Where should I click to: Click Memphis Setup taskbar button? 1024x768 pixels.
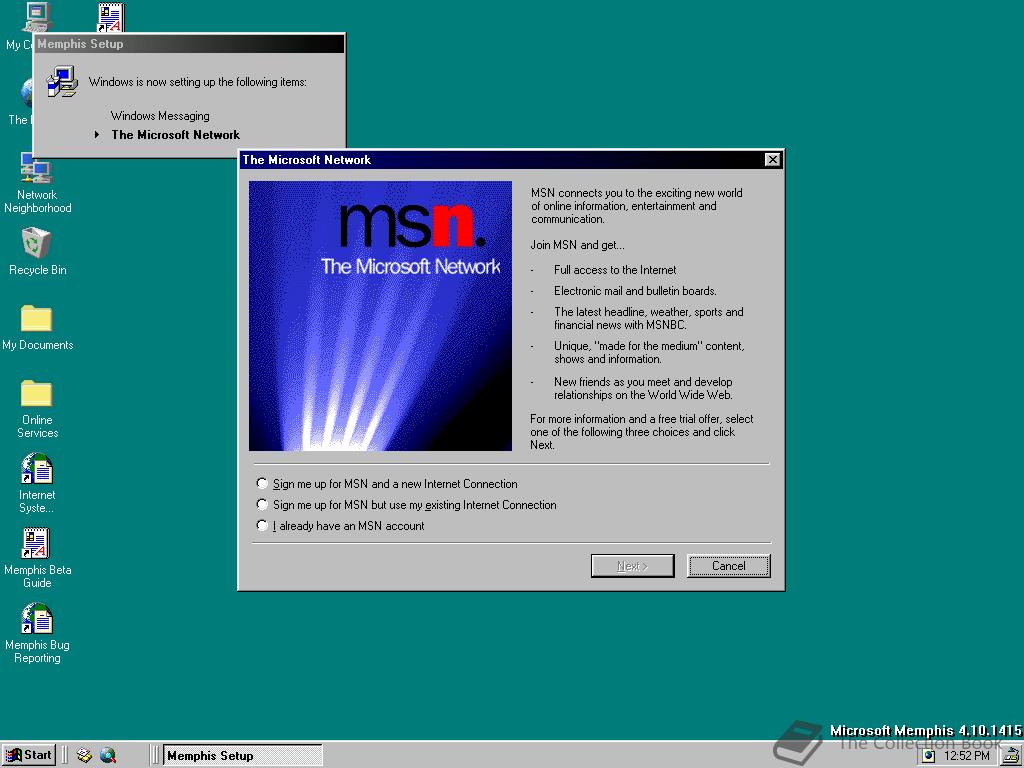(x=242, y=755)
